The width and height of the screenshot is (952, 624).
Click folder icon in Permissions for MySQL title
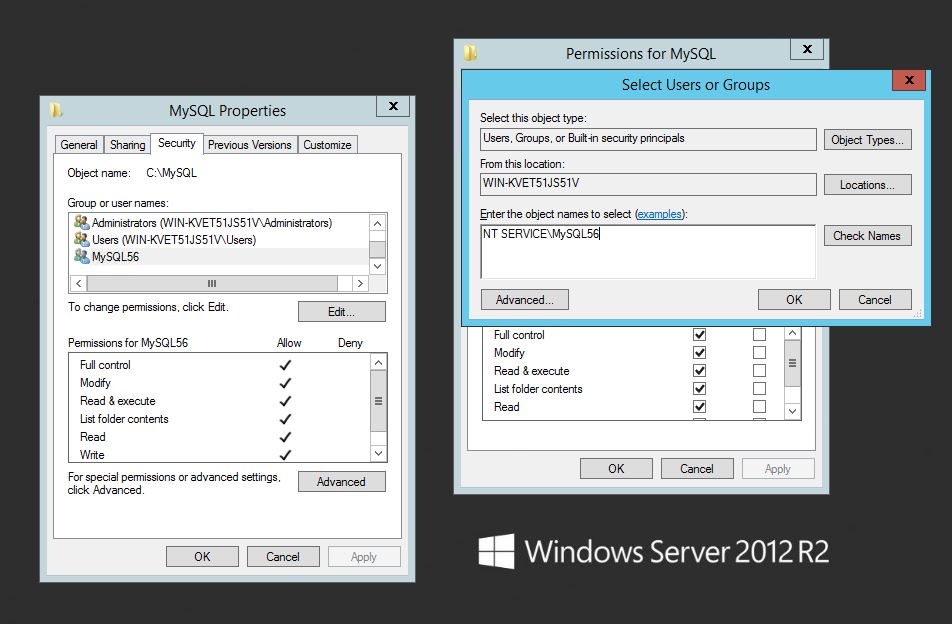pos(470,54)
